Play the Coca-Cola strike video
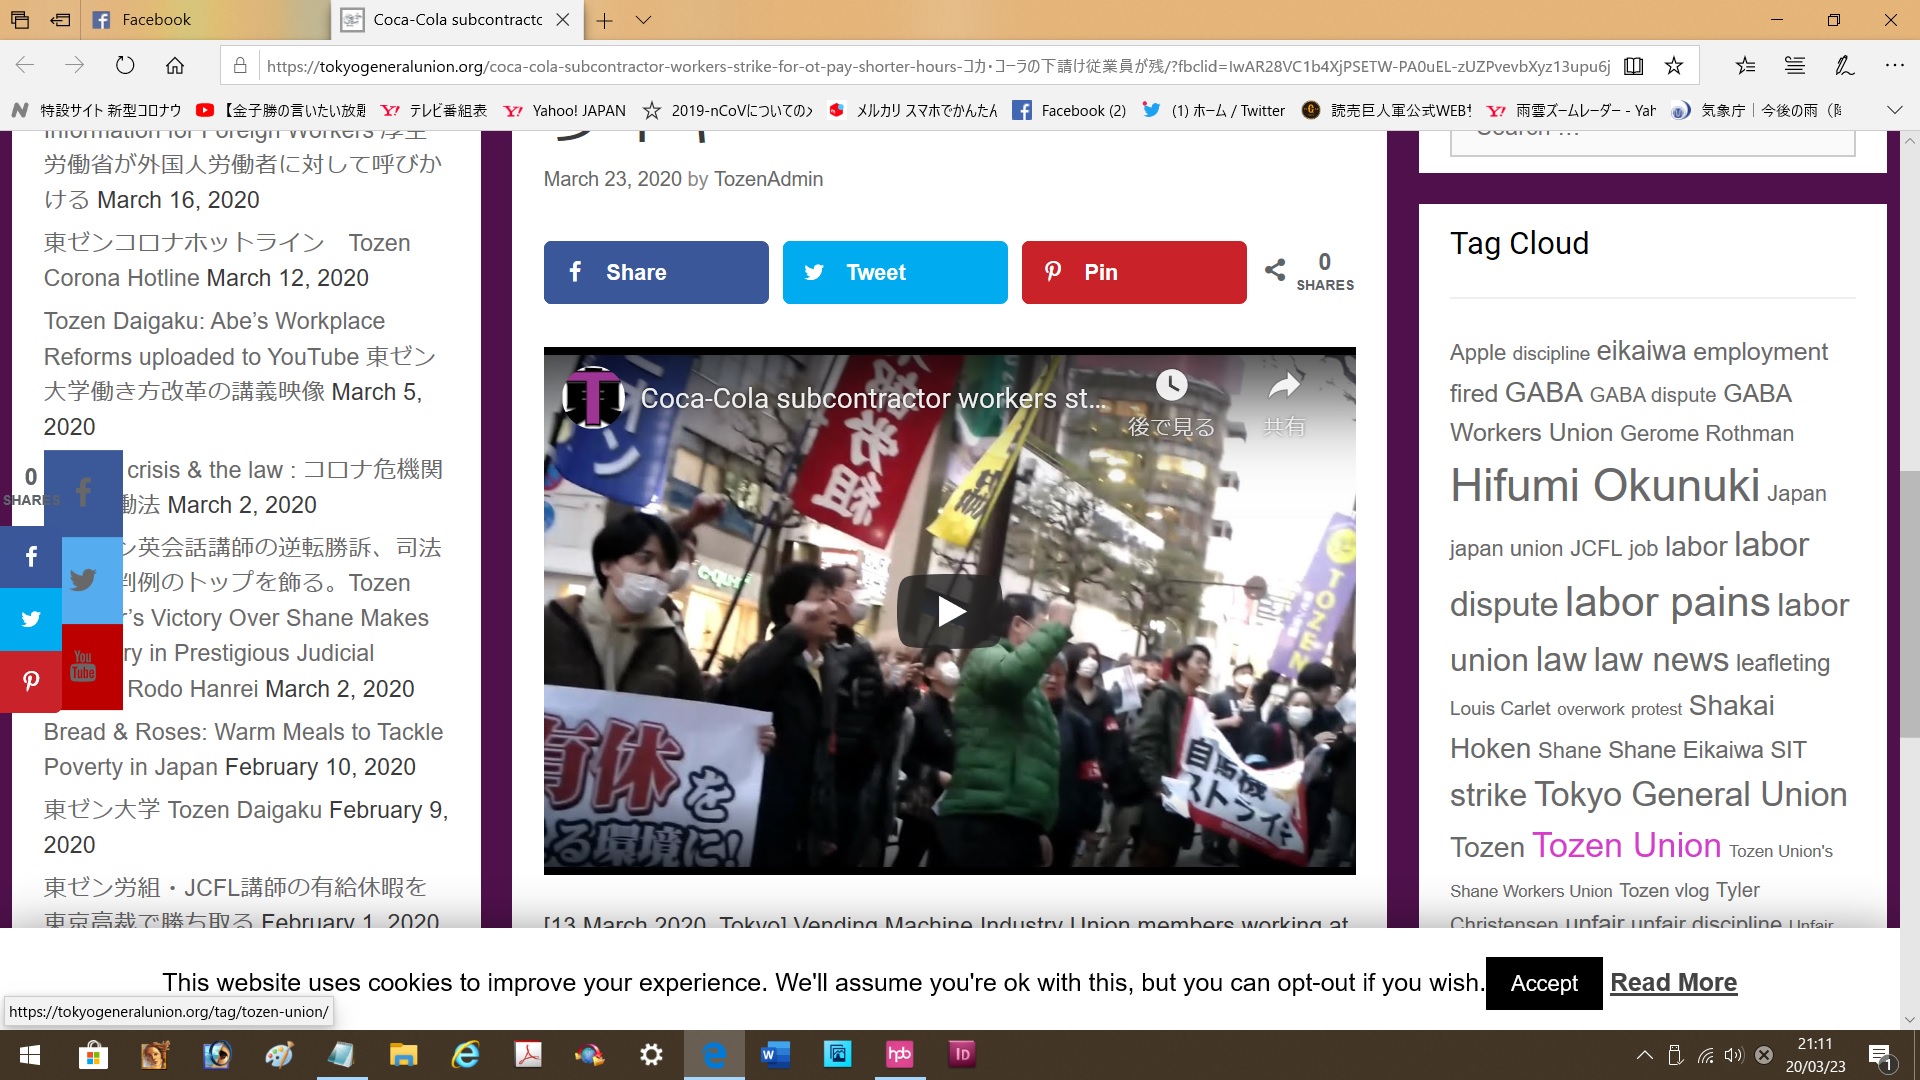The width and height of the screenshot is (1920, 1080). [x=949, y=611]
